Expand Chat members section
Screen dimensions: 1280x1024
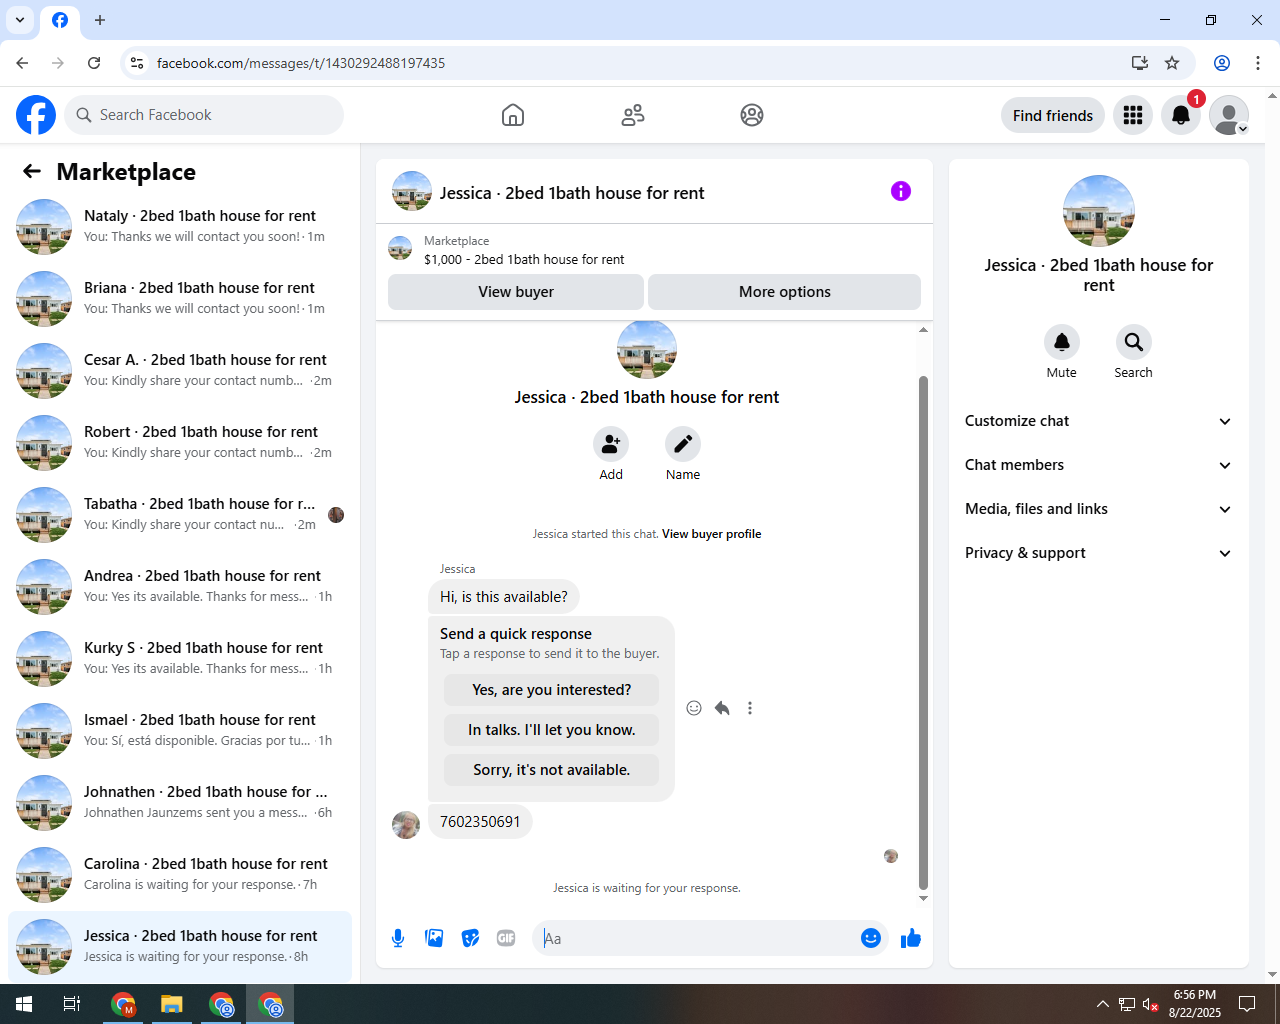1098,465
